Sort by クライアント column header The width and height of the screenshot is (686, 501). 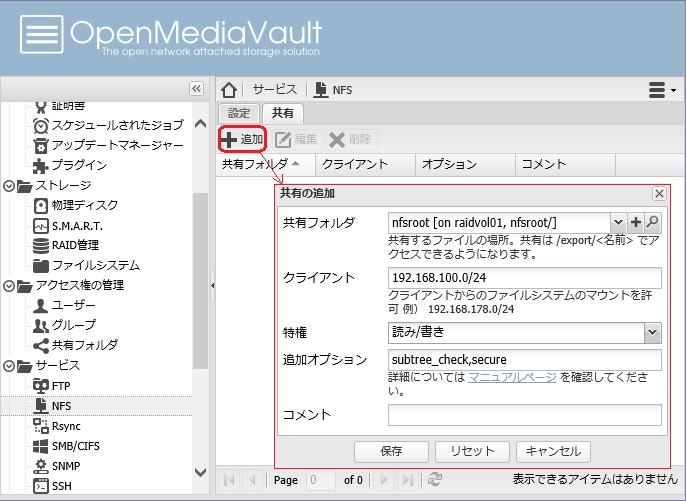point(365,165)
